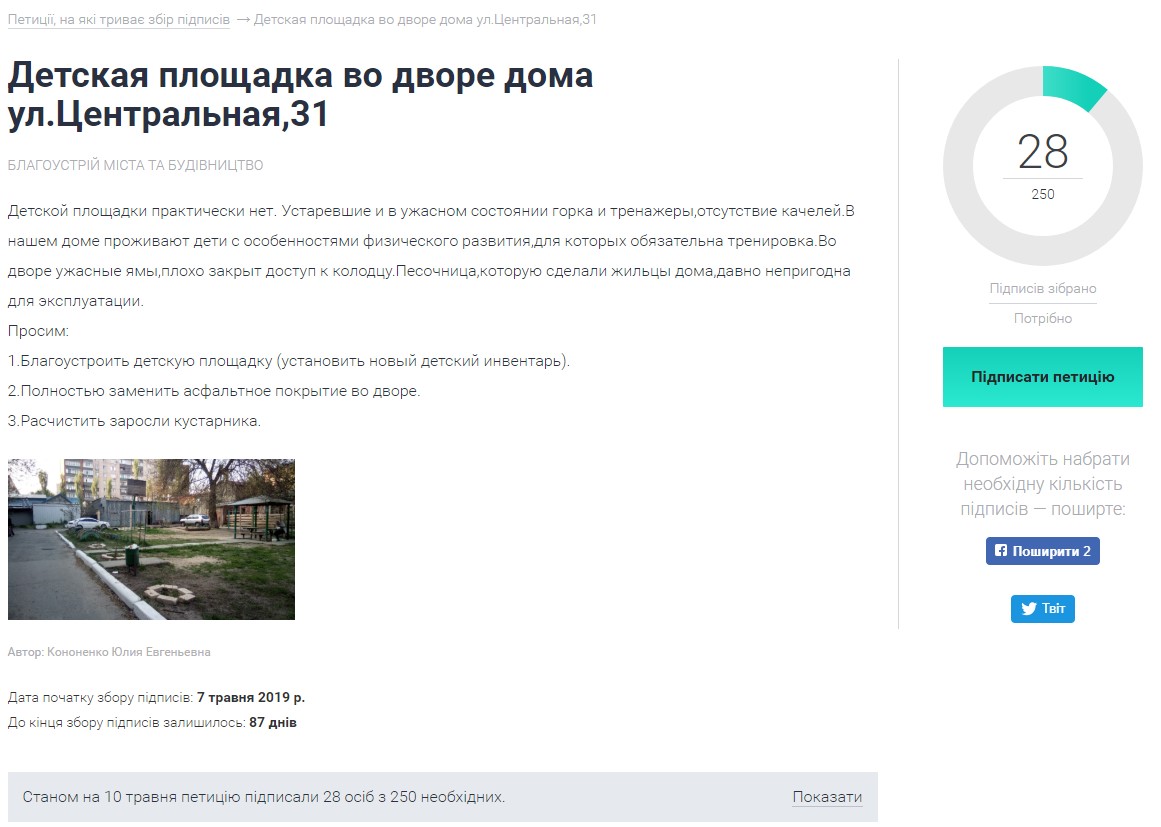Expand signature list via Показати link
Viewport: 1161px width, 827px height.
pos(827,797)
